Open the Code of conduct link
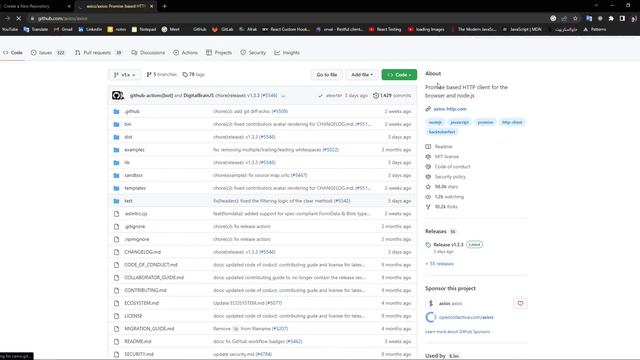This screenshot has width=640, height=360. (x=452, y=167)
